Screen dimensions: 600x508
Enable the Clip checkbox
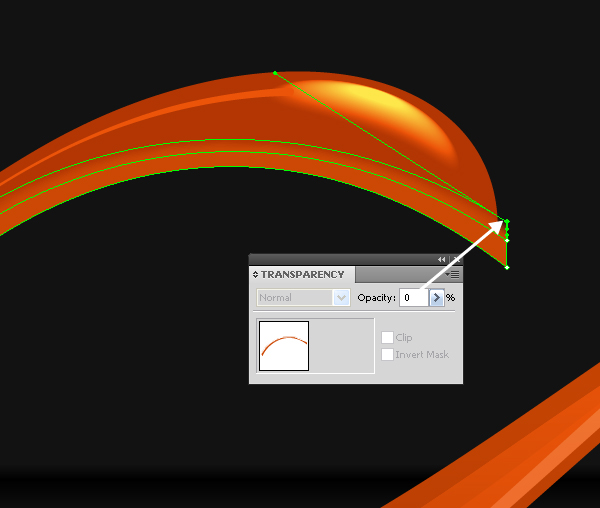click(x=387, y=337)
